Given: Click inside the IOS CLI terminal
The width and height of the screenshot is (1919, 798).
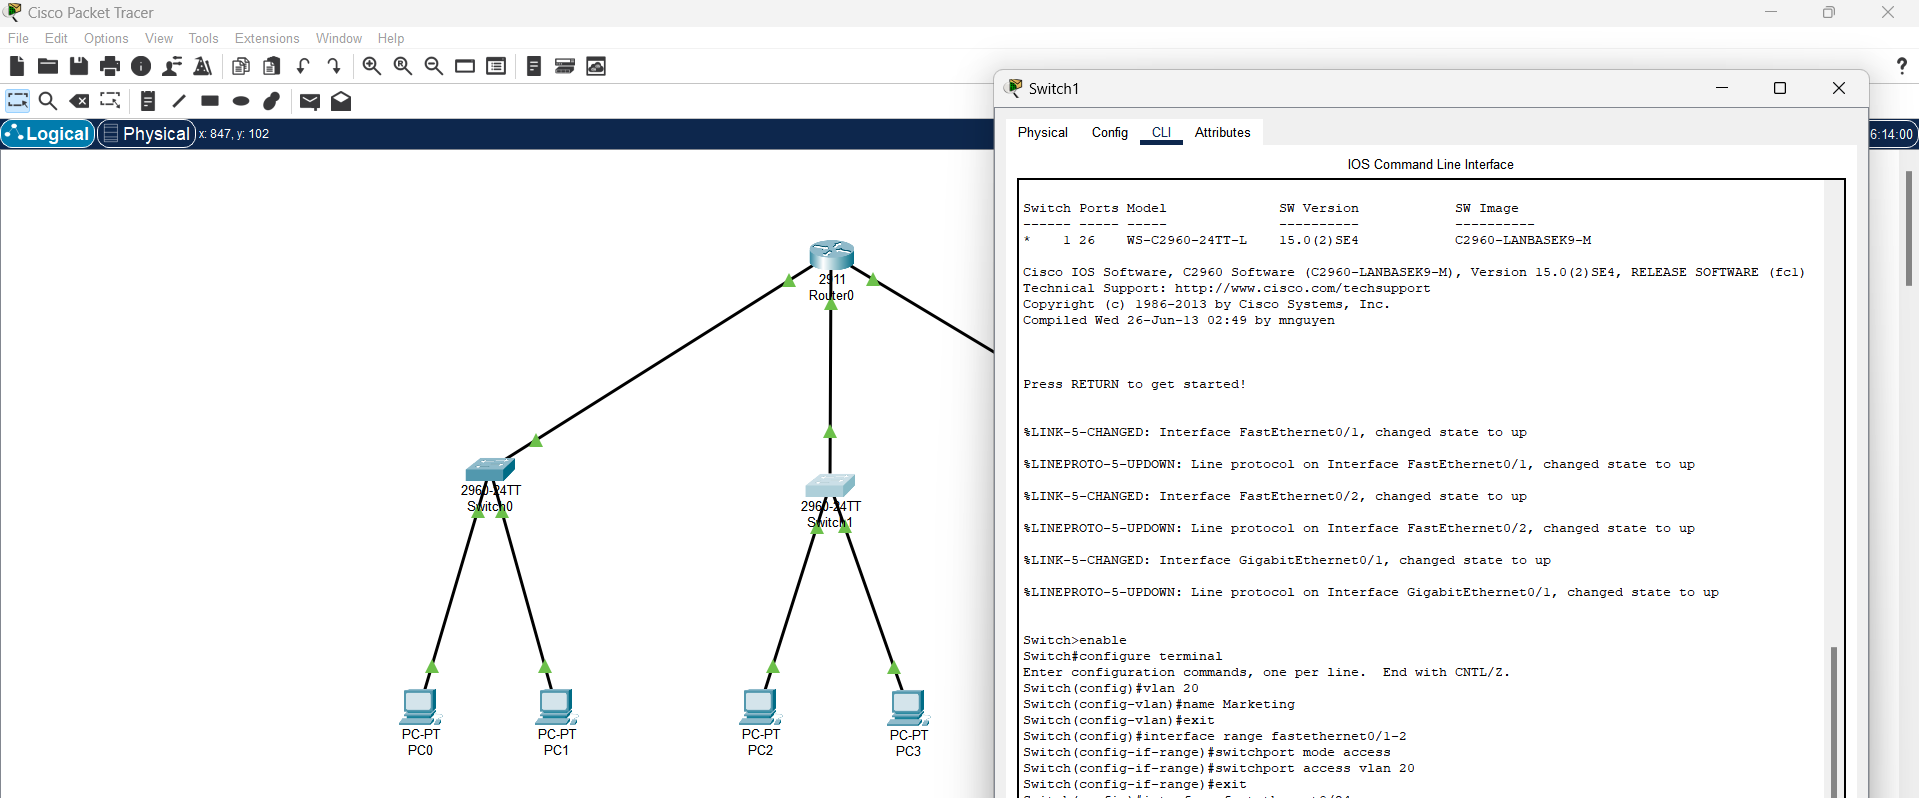Looking at the screenshot, I should (x=1421, y=488).
